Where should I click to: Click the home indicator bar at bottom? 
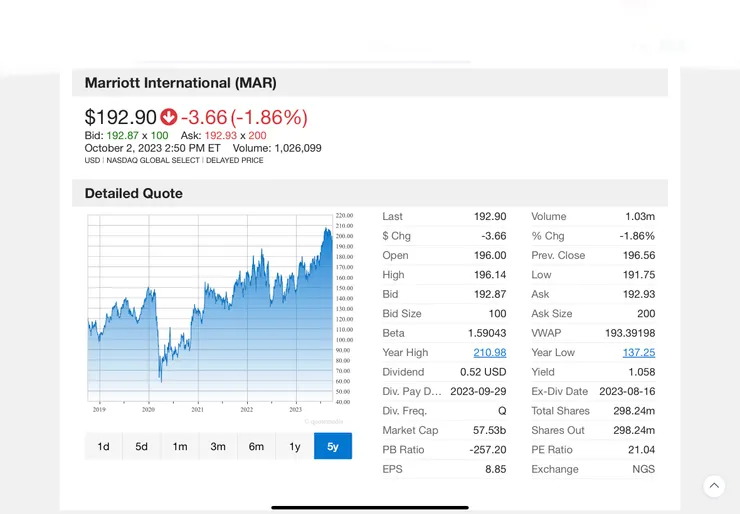370,507
